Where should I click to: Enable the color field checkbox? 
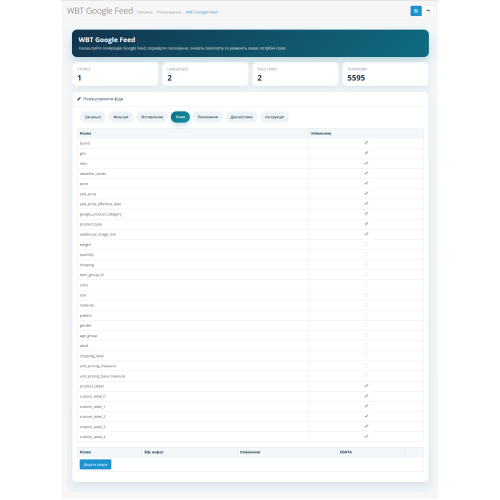coord(366,285)
